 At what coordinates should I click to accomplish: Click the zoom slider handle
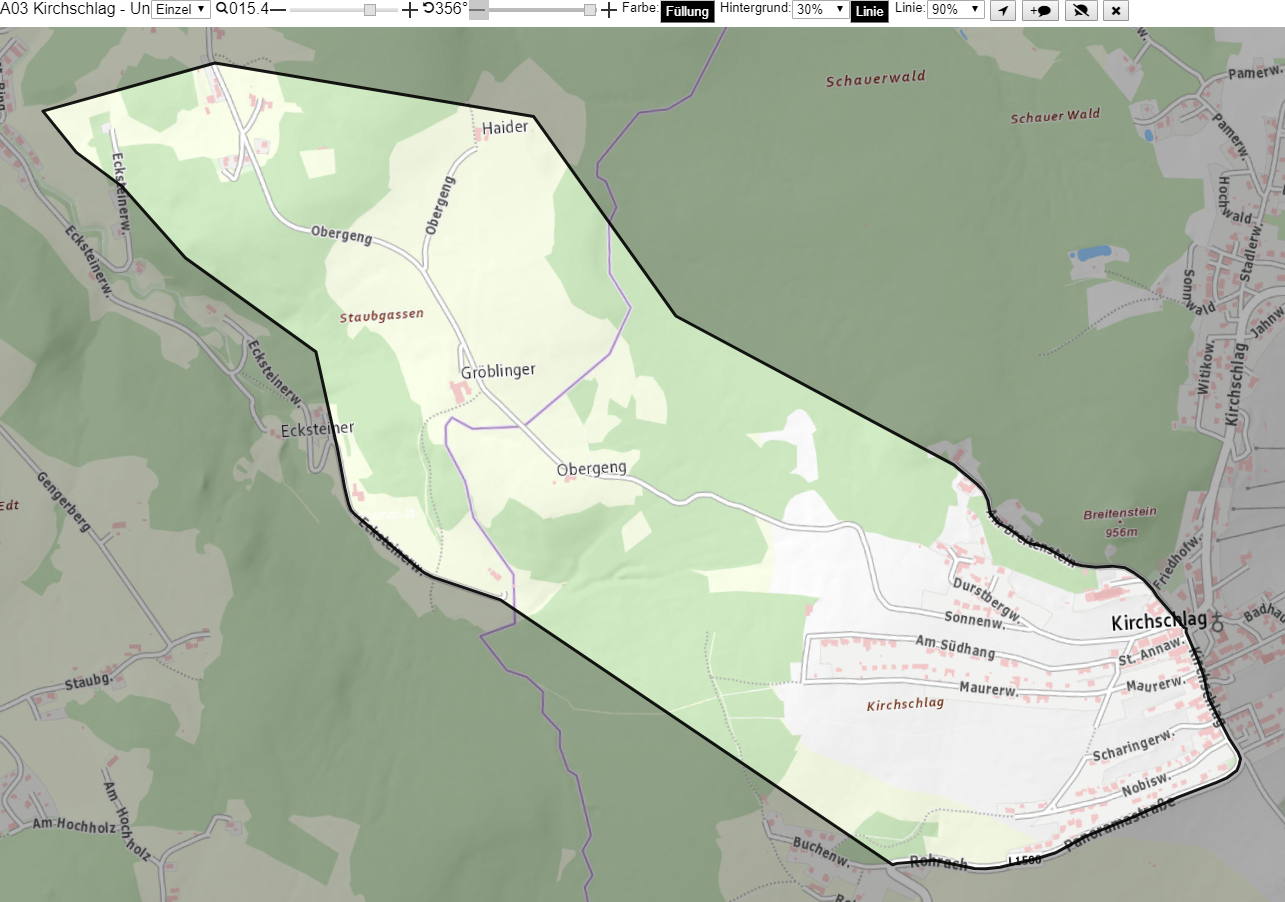coord(370,10)
